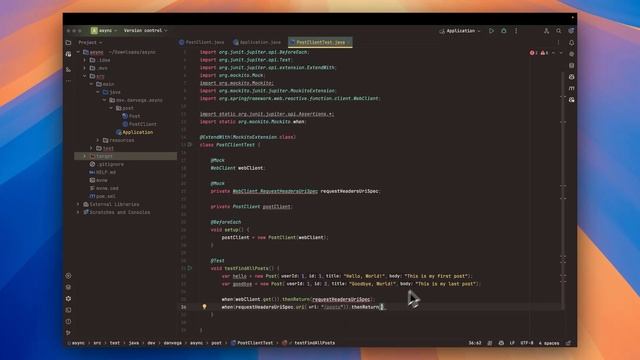Start debugging with the bug icon
The image size is (640, 360).
tap(504, 31)
